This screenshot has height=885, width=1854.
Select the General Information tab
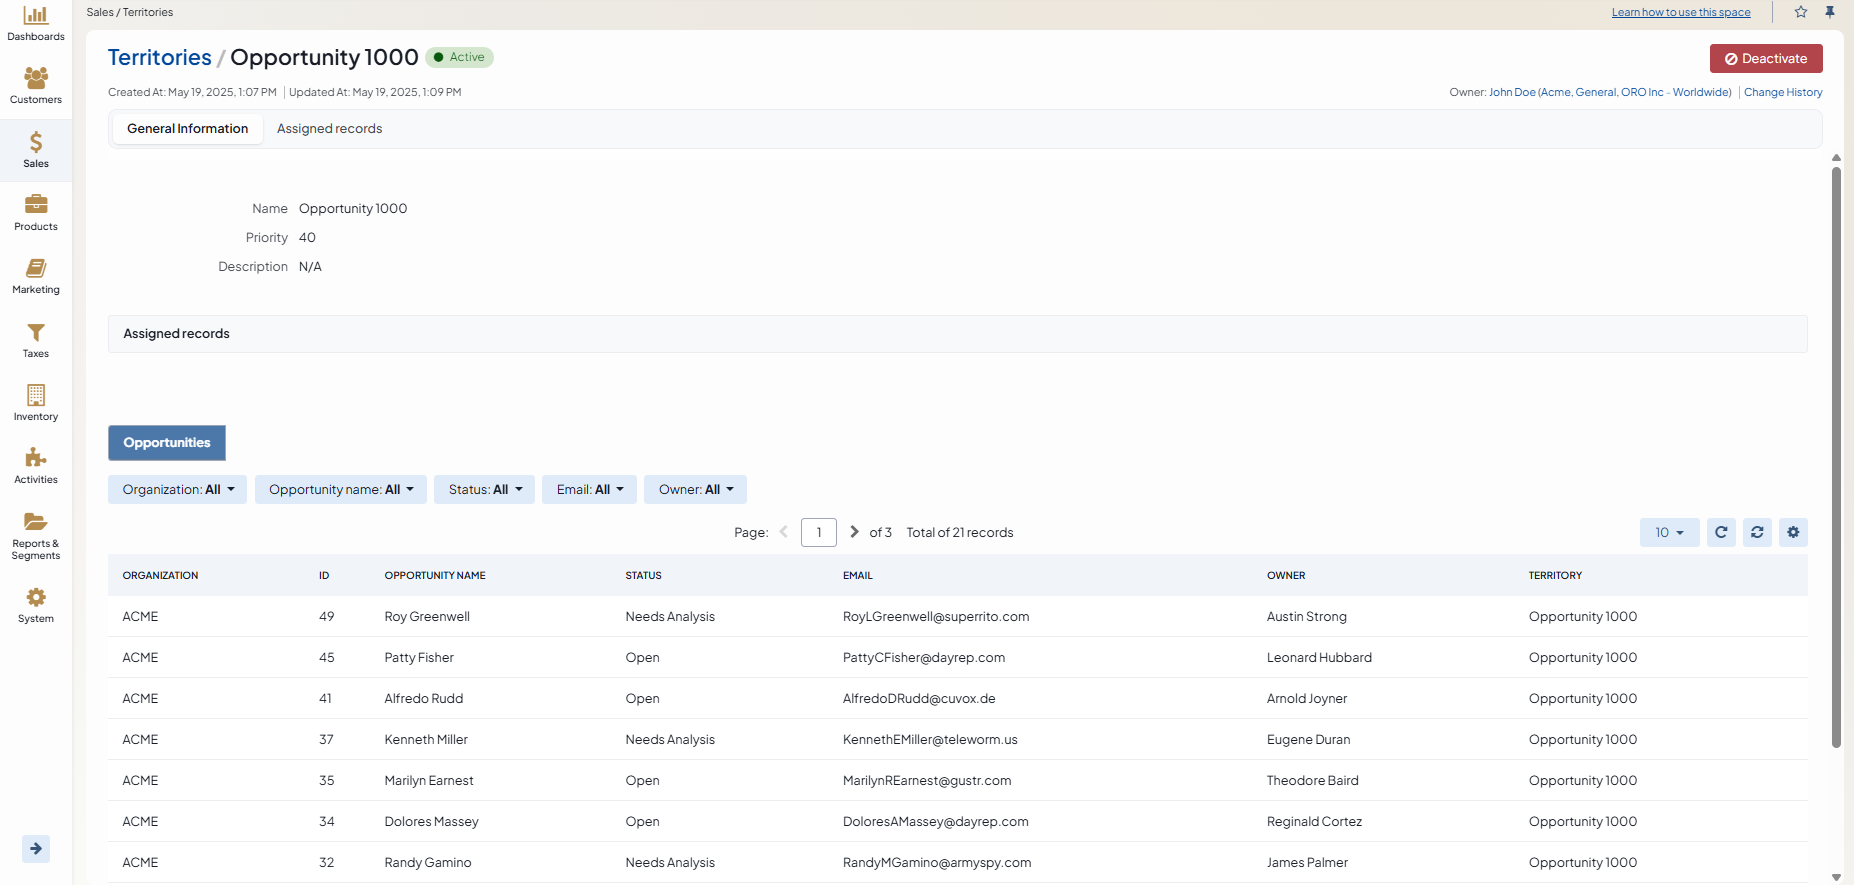click(187, 129)
